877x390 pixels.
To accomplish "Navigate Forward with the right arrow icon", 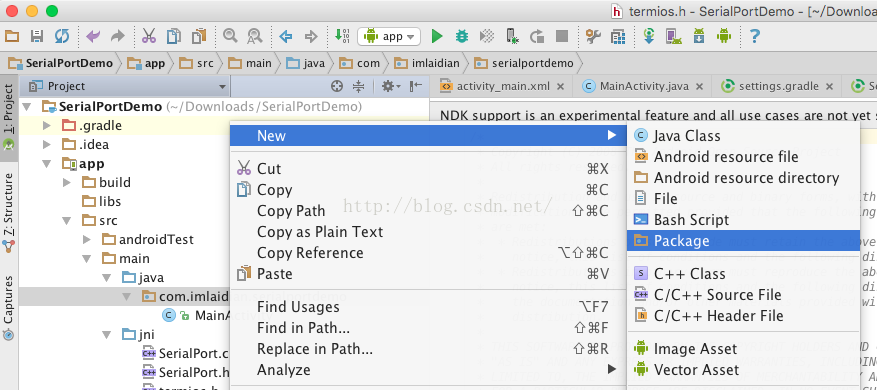I will pyautogui.click(x=310, y=37).
